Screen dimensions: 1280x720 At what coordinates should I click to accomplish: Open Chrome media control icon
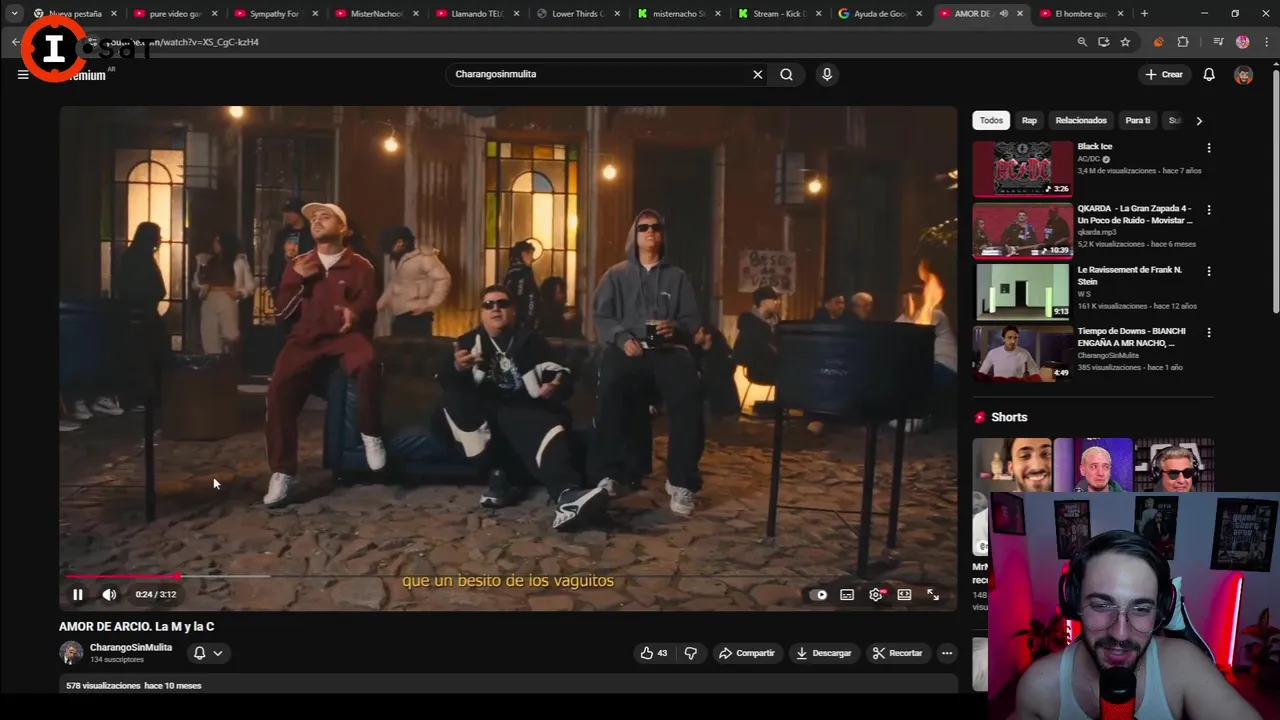1218,42
